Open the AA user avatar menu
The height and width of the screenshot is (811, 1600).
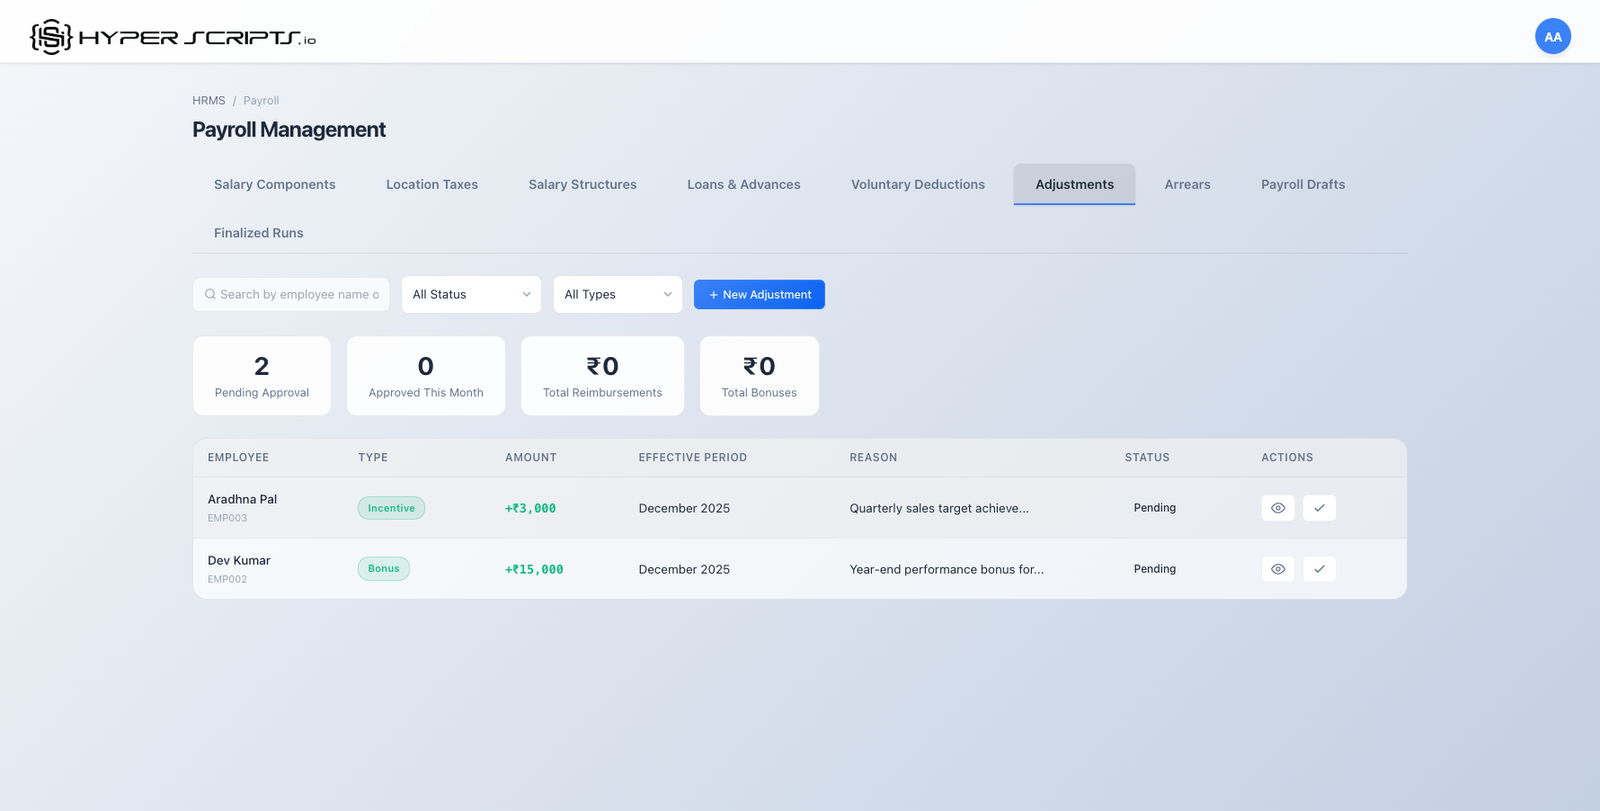pos(1552,37)
